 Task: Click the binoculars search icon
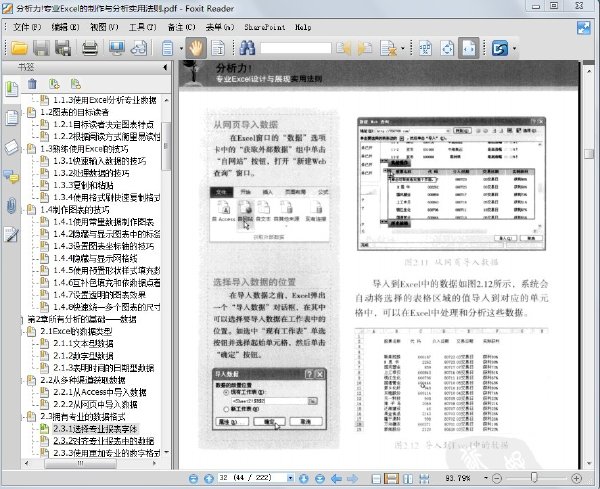coord(248,48)
